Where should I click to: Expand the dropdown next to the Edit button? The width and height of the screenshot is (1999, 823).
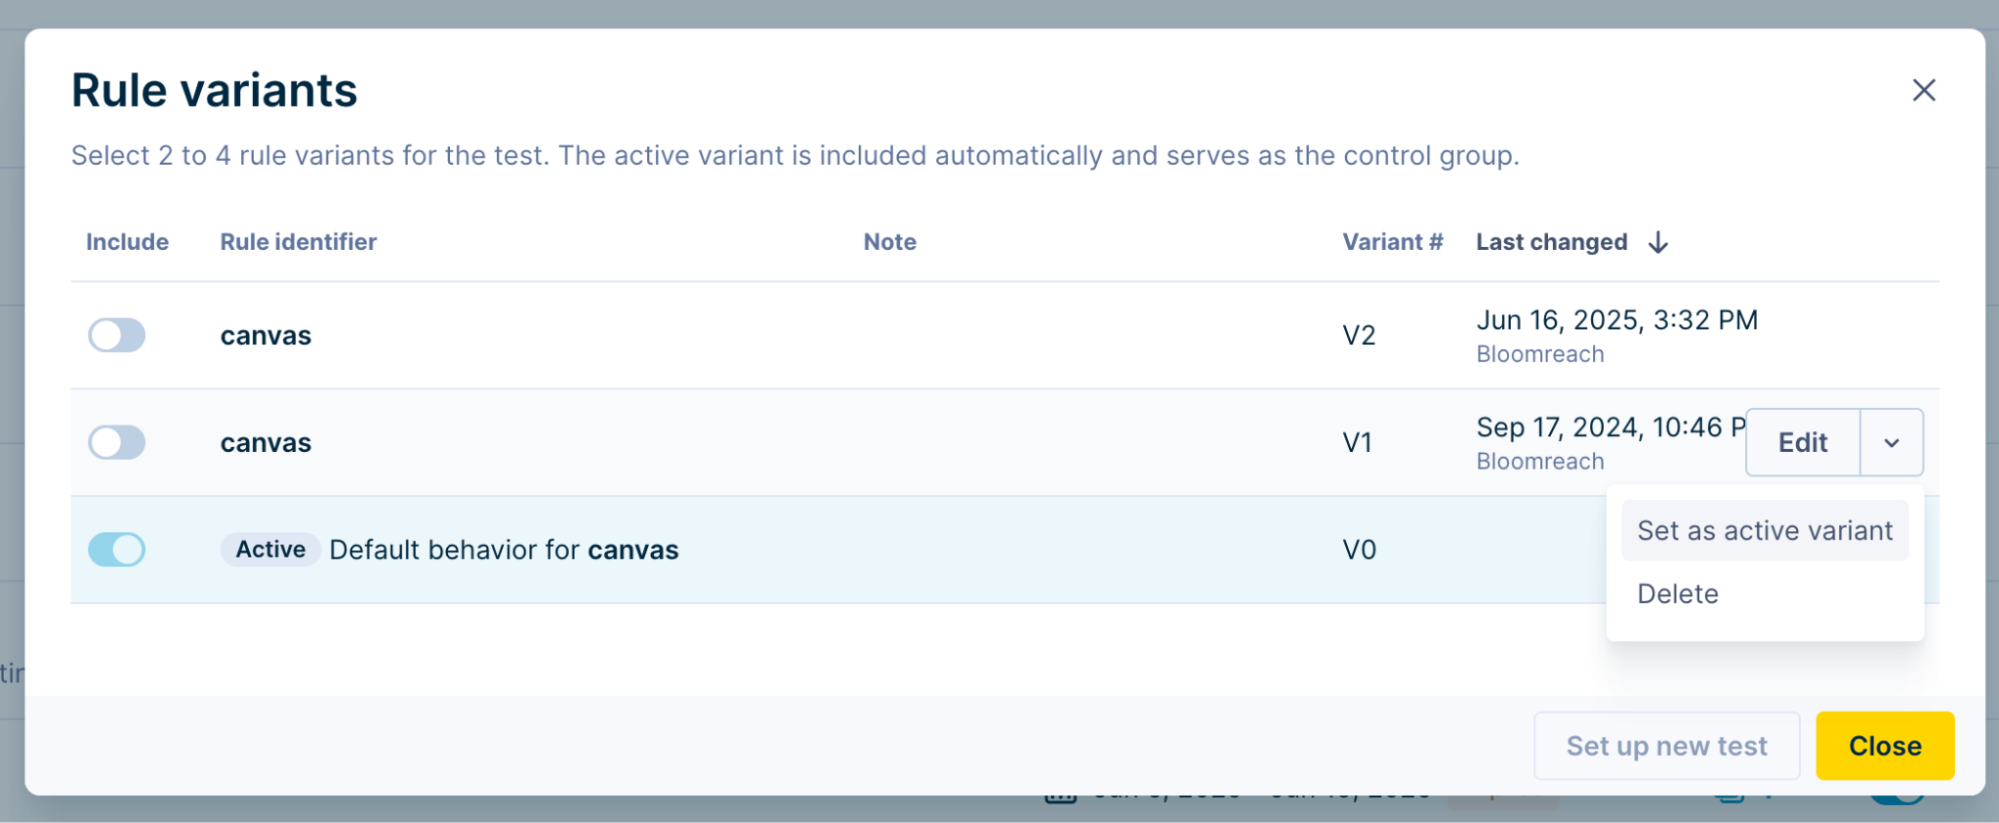[1892, 442]
